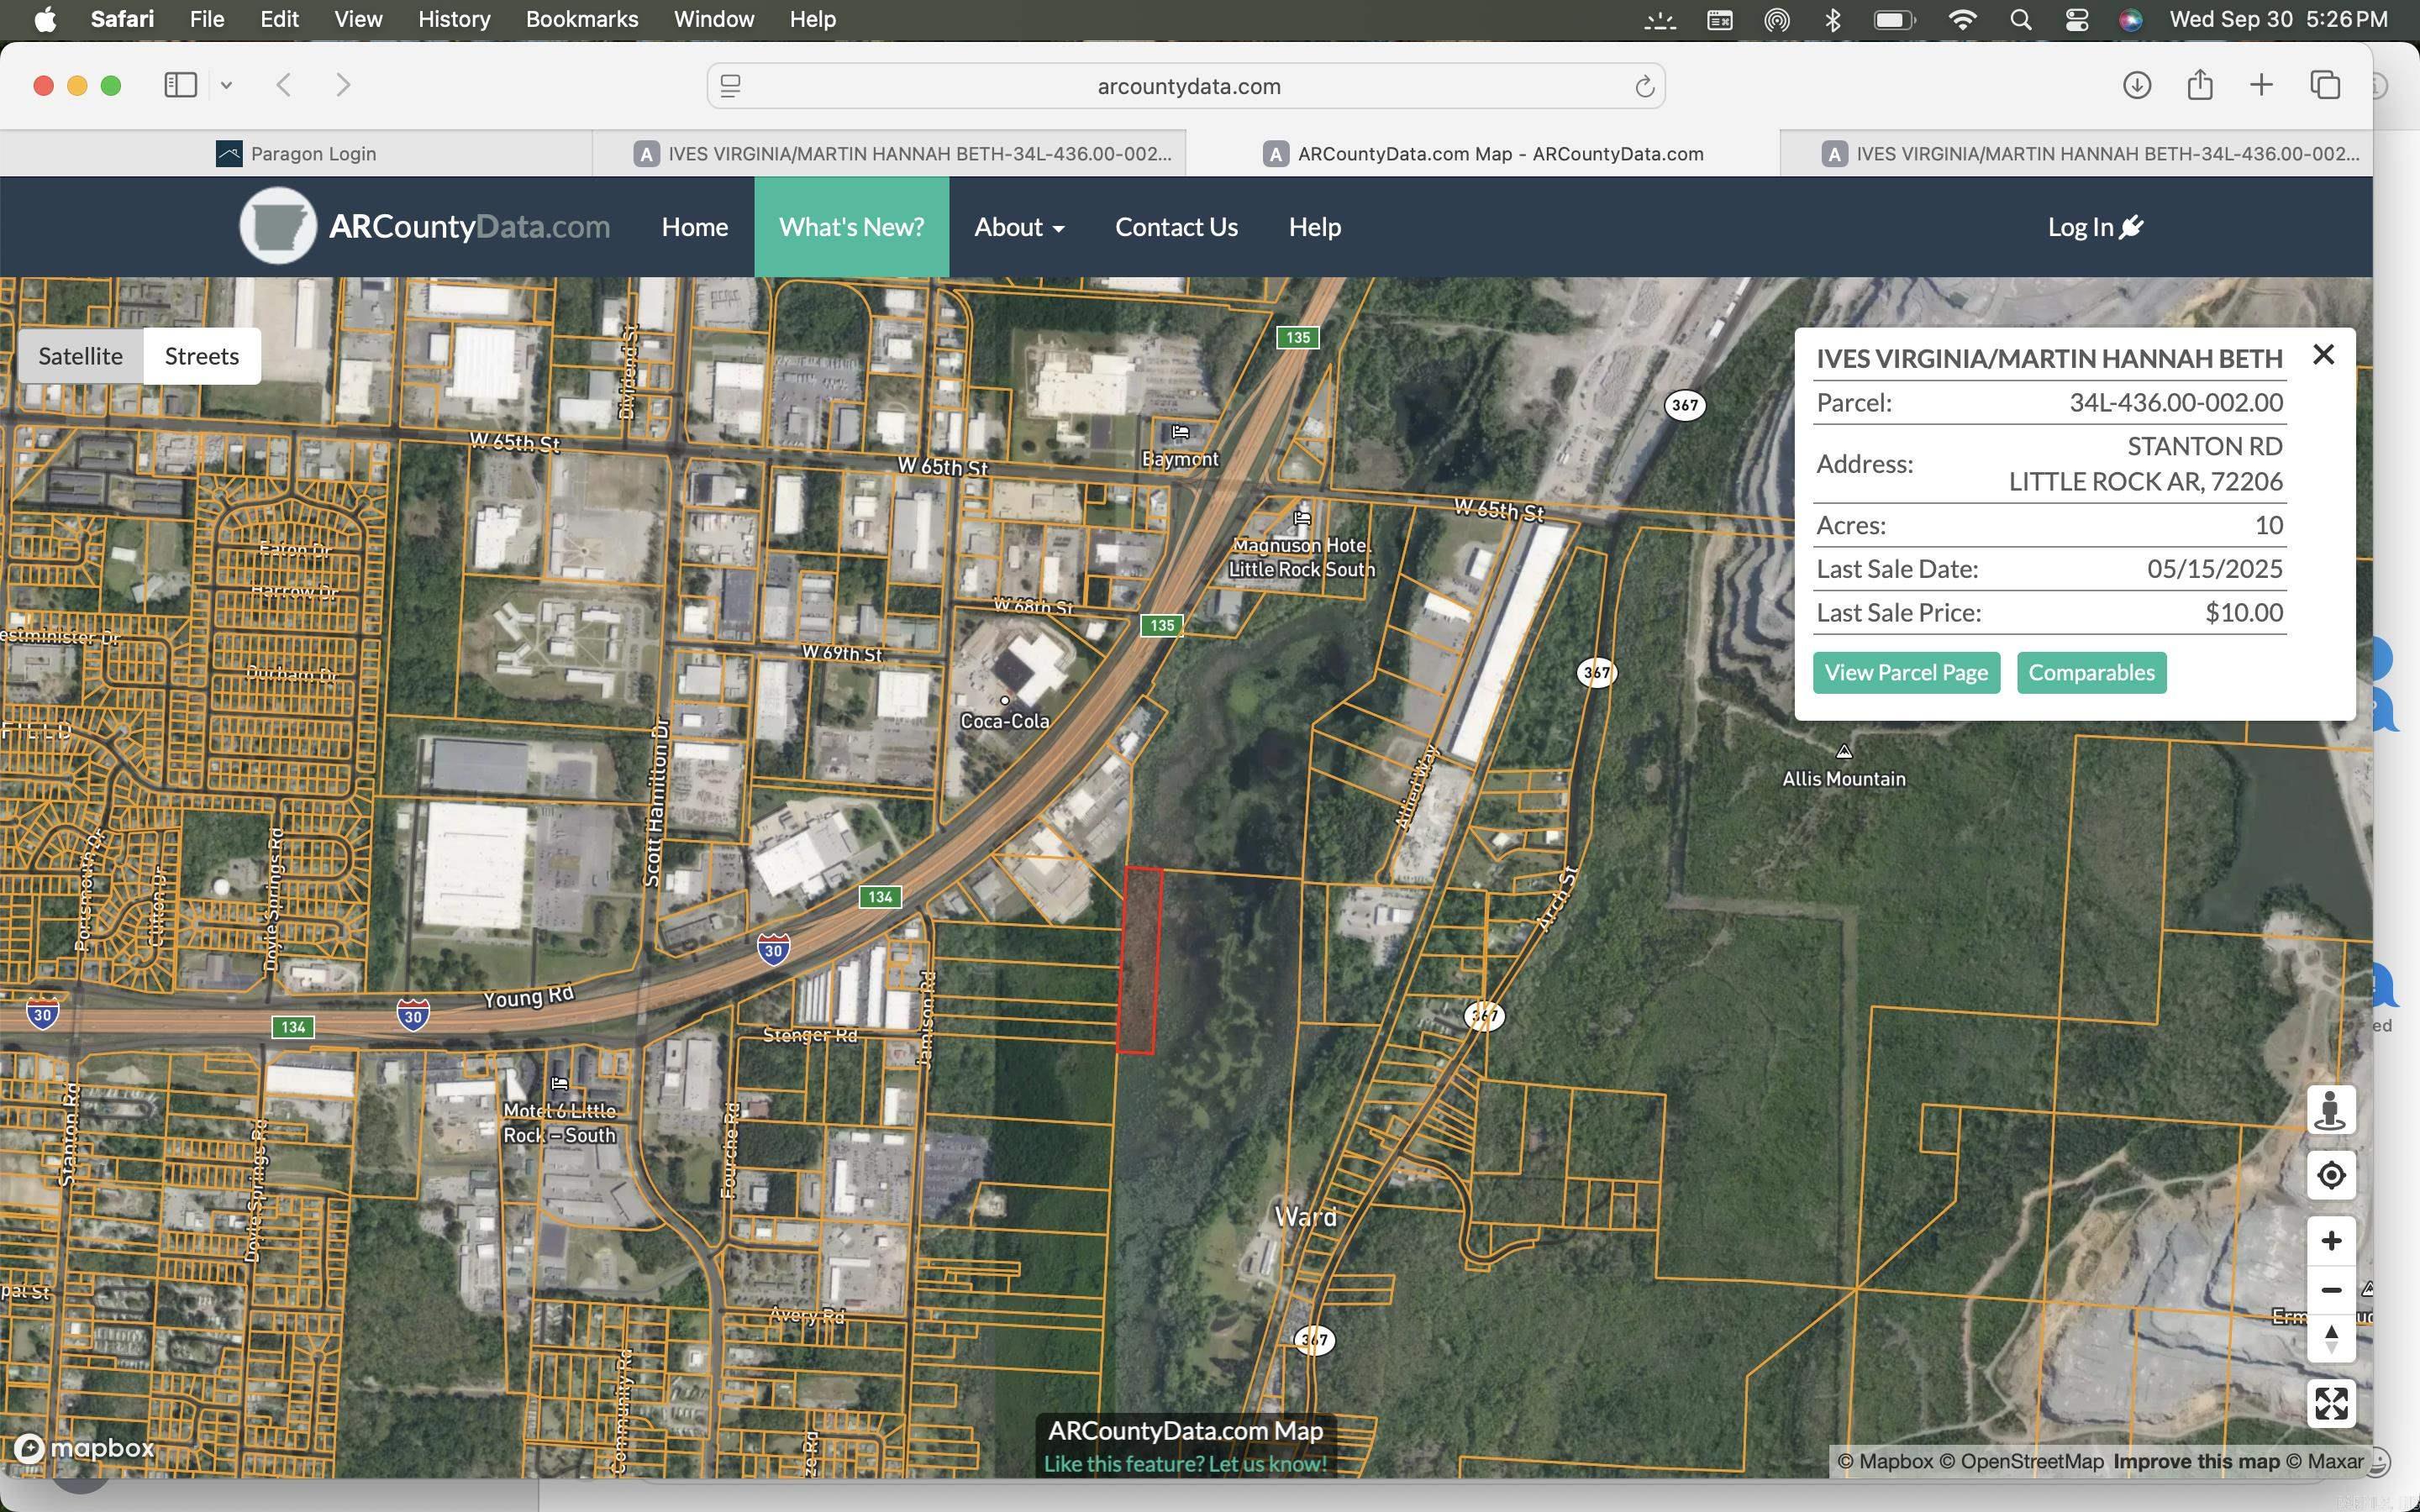
Task: Click View Parcel Page button
Action: click(1906, 672)
